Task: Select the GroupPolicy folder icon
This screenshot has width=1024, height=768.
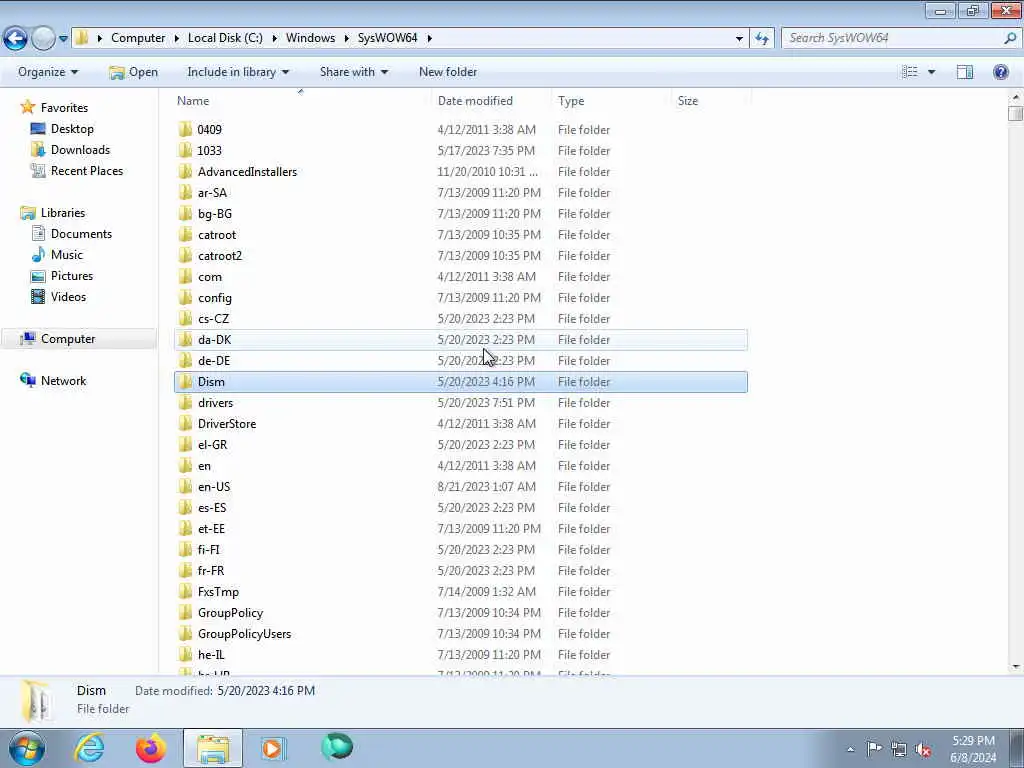Action: click(x=185, y=613)
